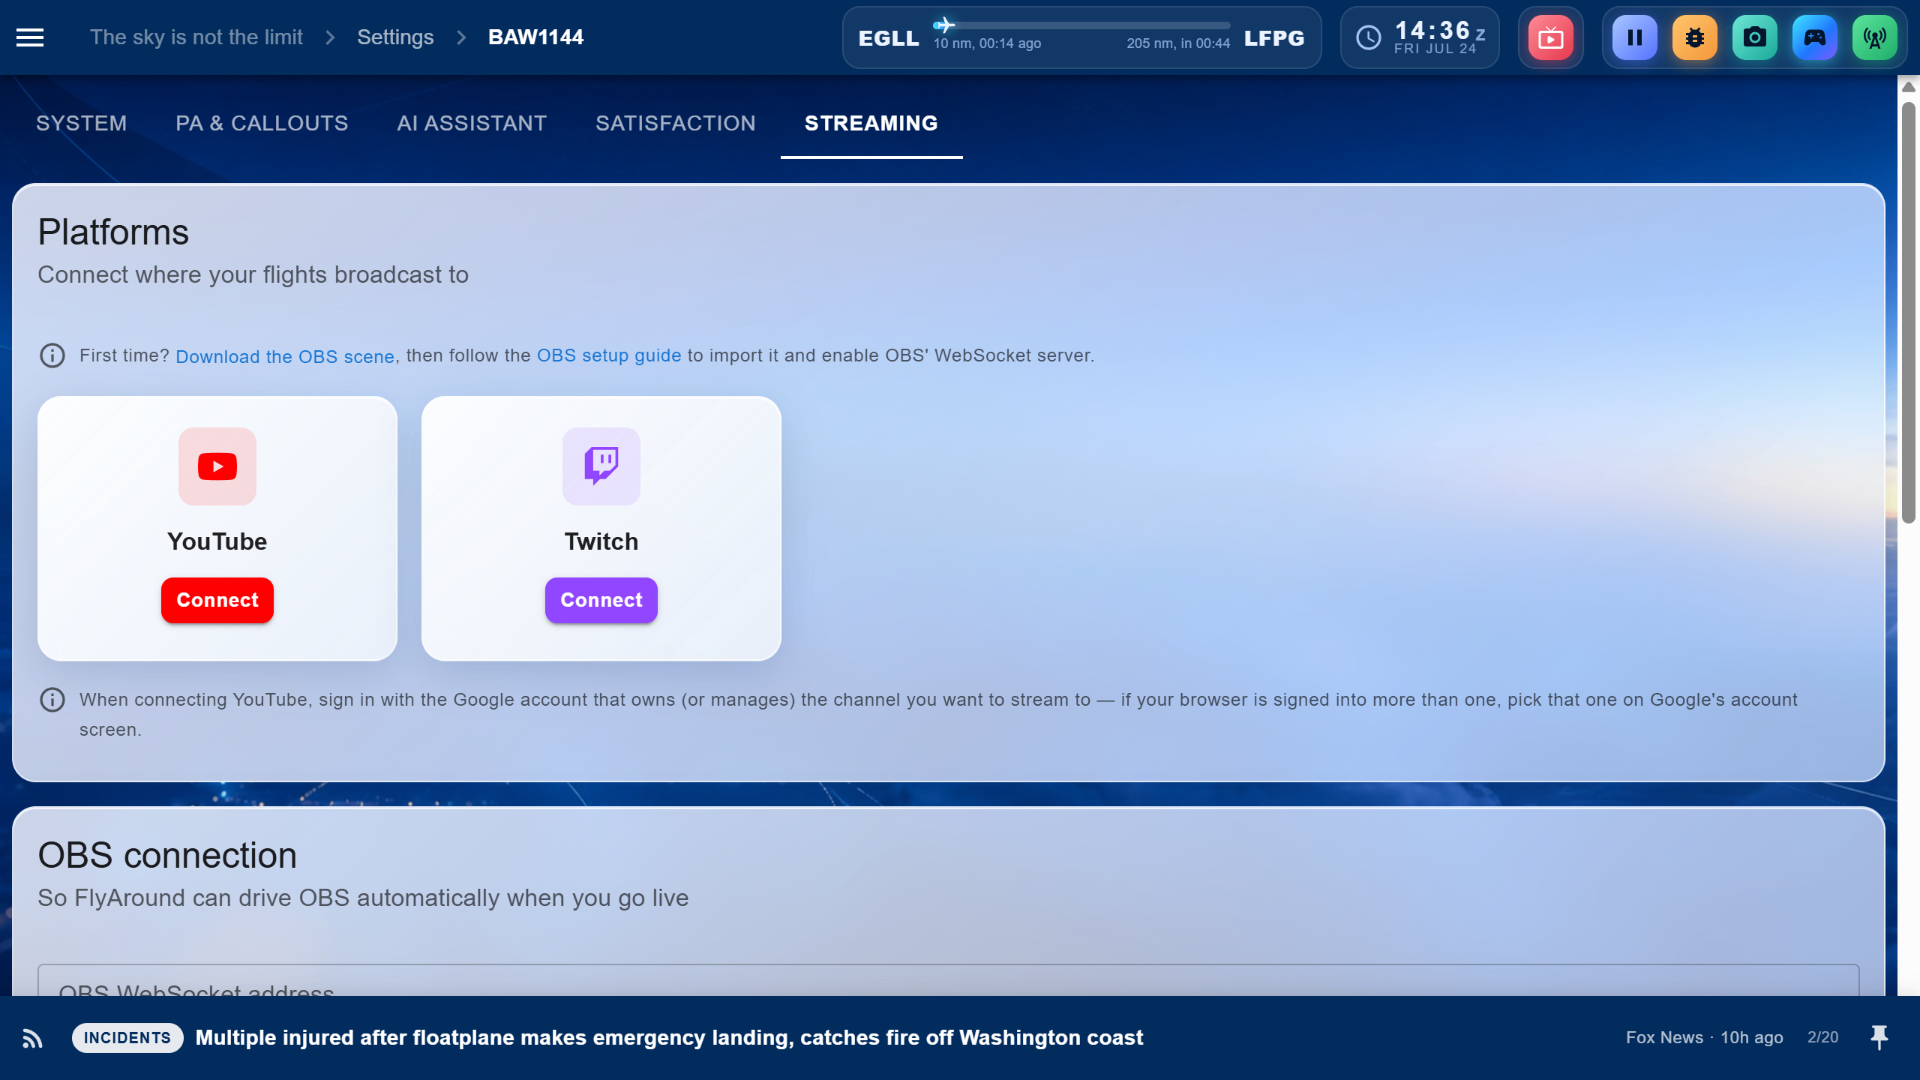Click the scrollbar up arrow
Screen dimensions: 1920x1080
(1908, 87)
